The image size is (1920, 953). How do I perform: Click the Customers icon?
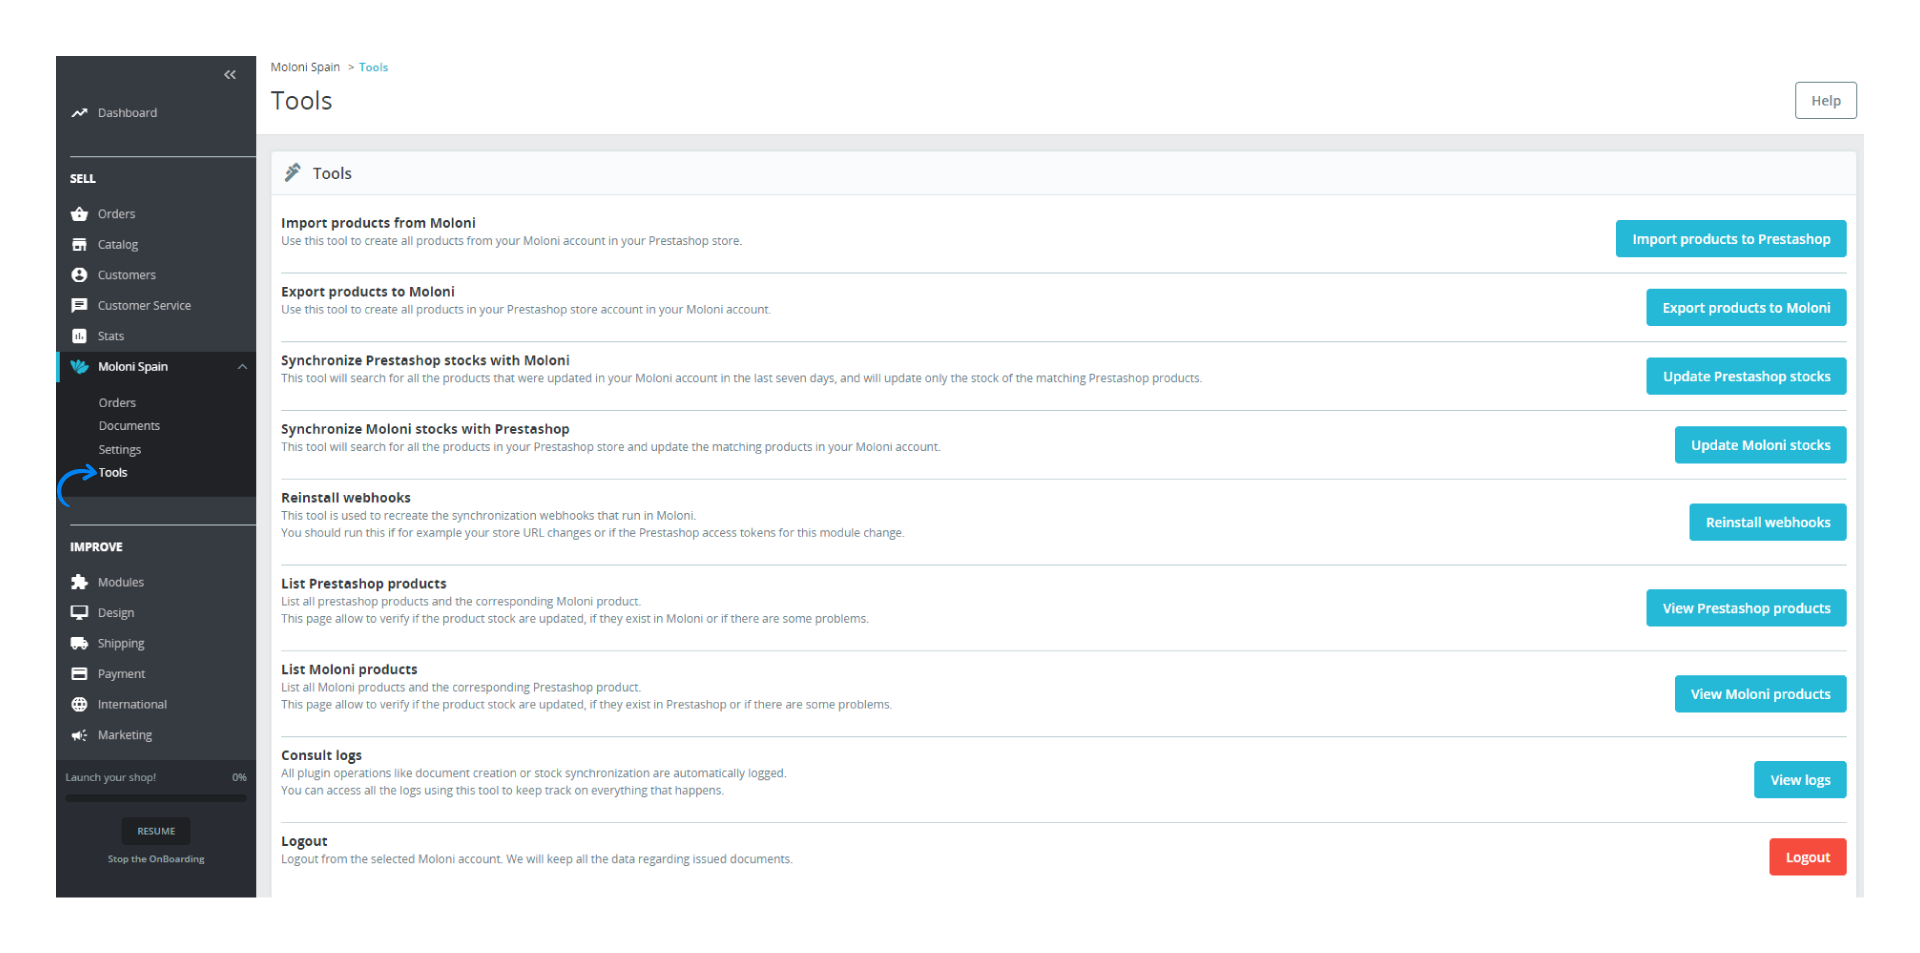pyautogui.click(x=80, y=274)
